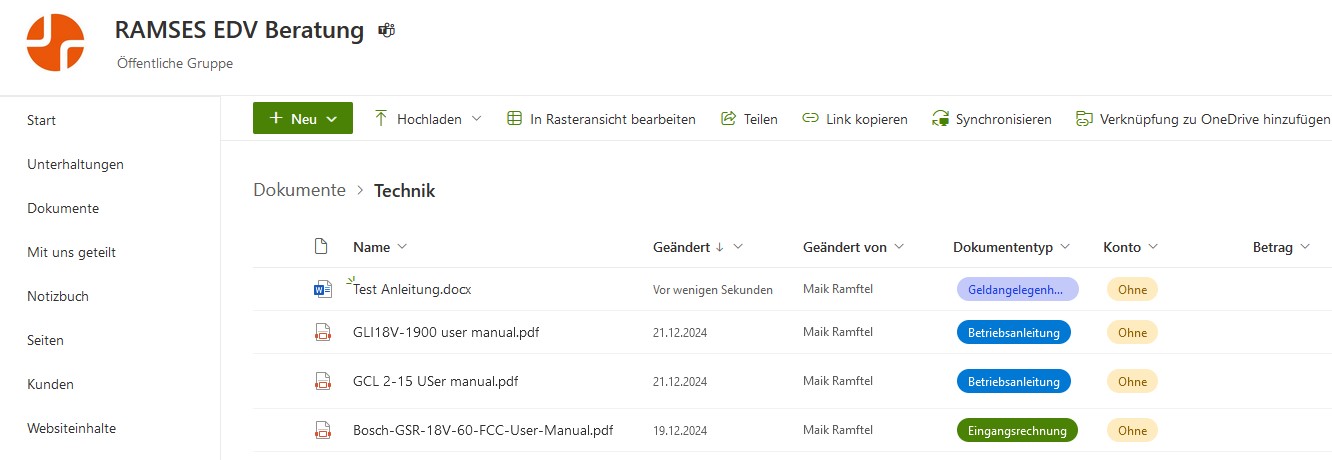Share using the Teilen toolbar button
Viewport: 1332px width, 460px height.
749,119
